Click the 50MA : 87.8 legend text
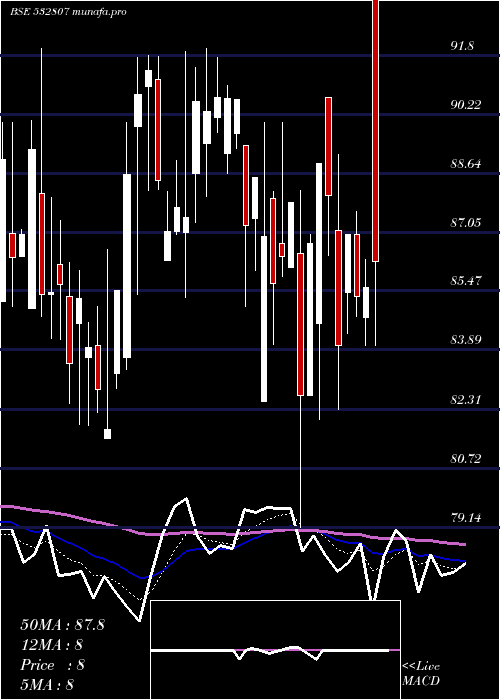This screenshot has height=700, width=500. tap(62, 625)
